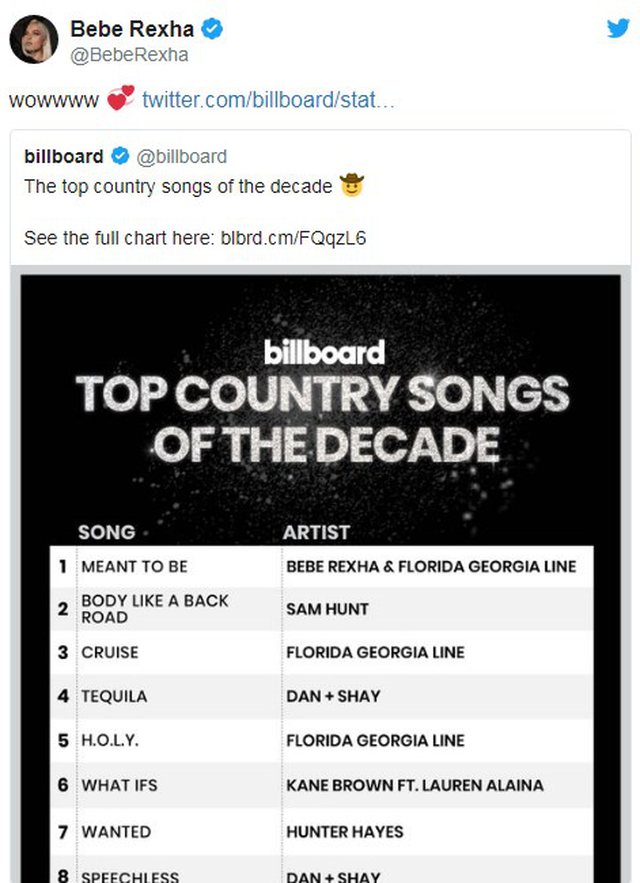Click Bebe Rexha's blue verified badge
Screen dimensions: 640x883
click(212, 29)
